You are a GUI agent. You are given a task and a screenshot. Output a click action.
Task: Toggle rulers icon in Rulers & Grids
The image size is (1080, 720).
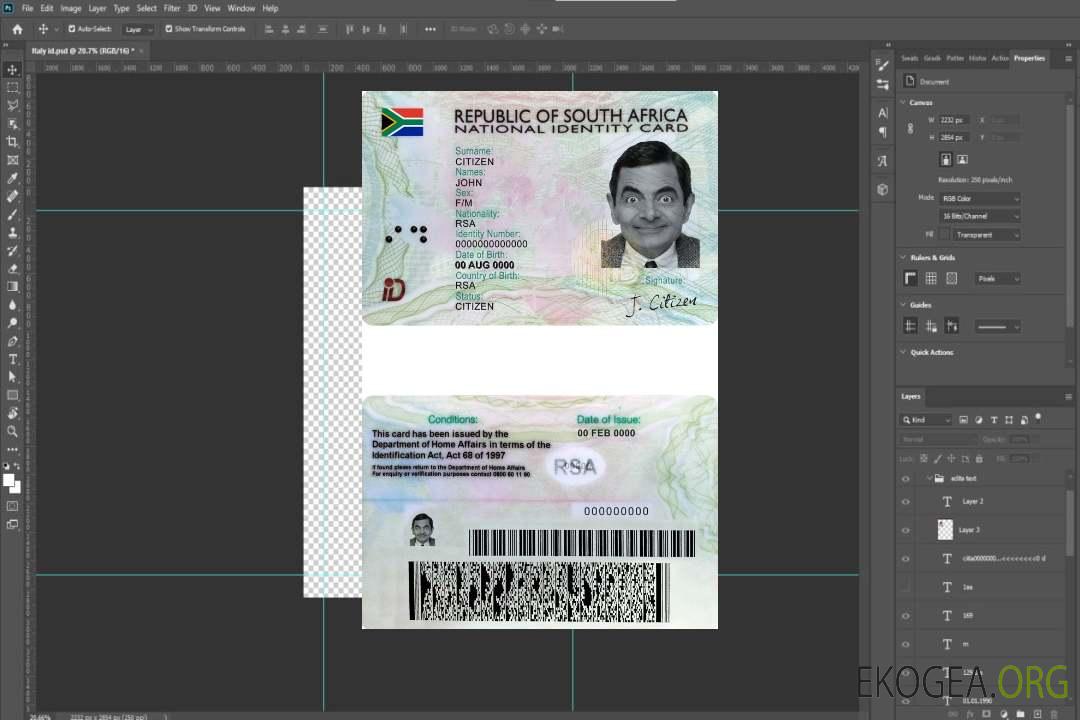911,278
